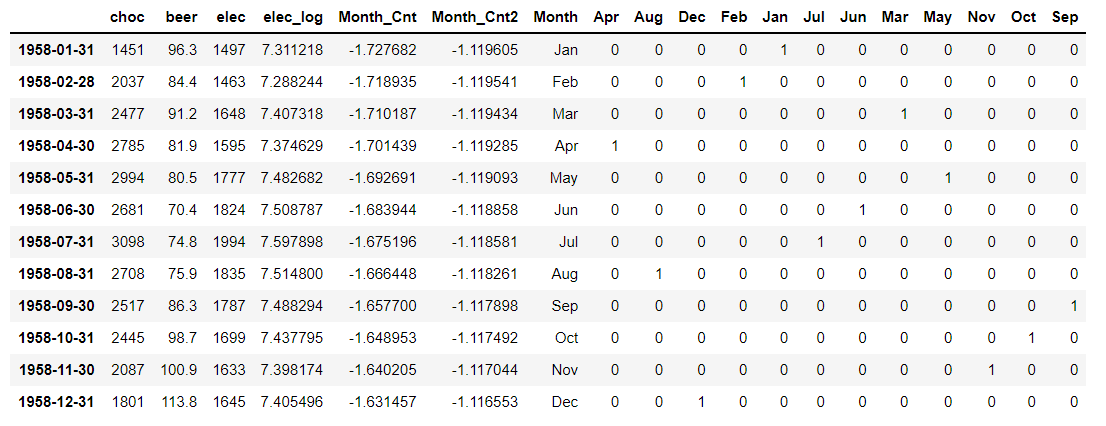Select the Month cell showing Oct
Viewport: 1106px width, 426px height.
[566, 338]
